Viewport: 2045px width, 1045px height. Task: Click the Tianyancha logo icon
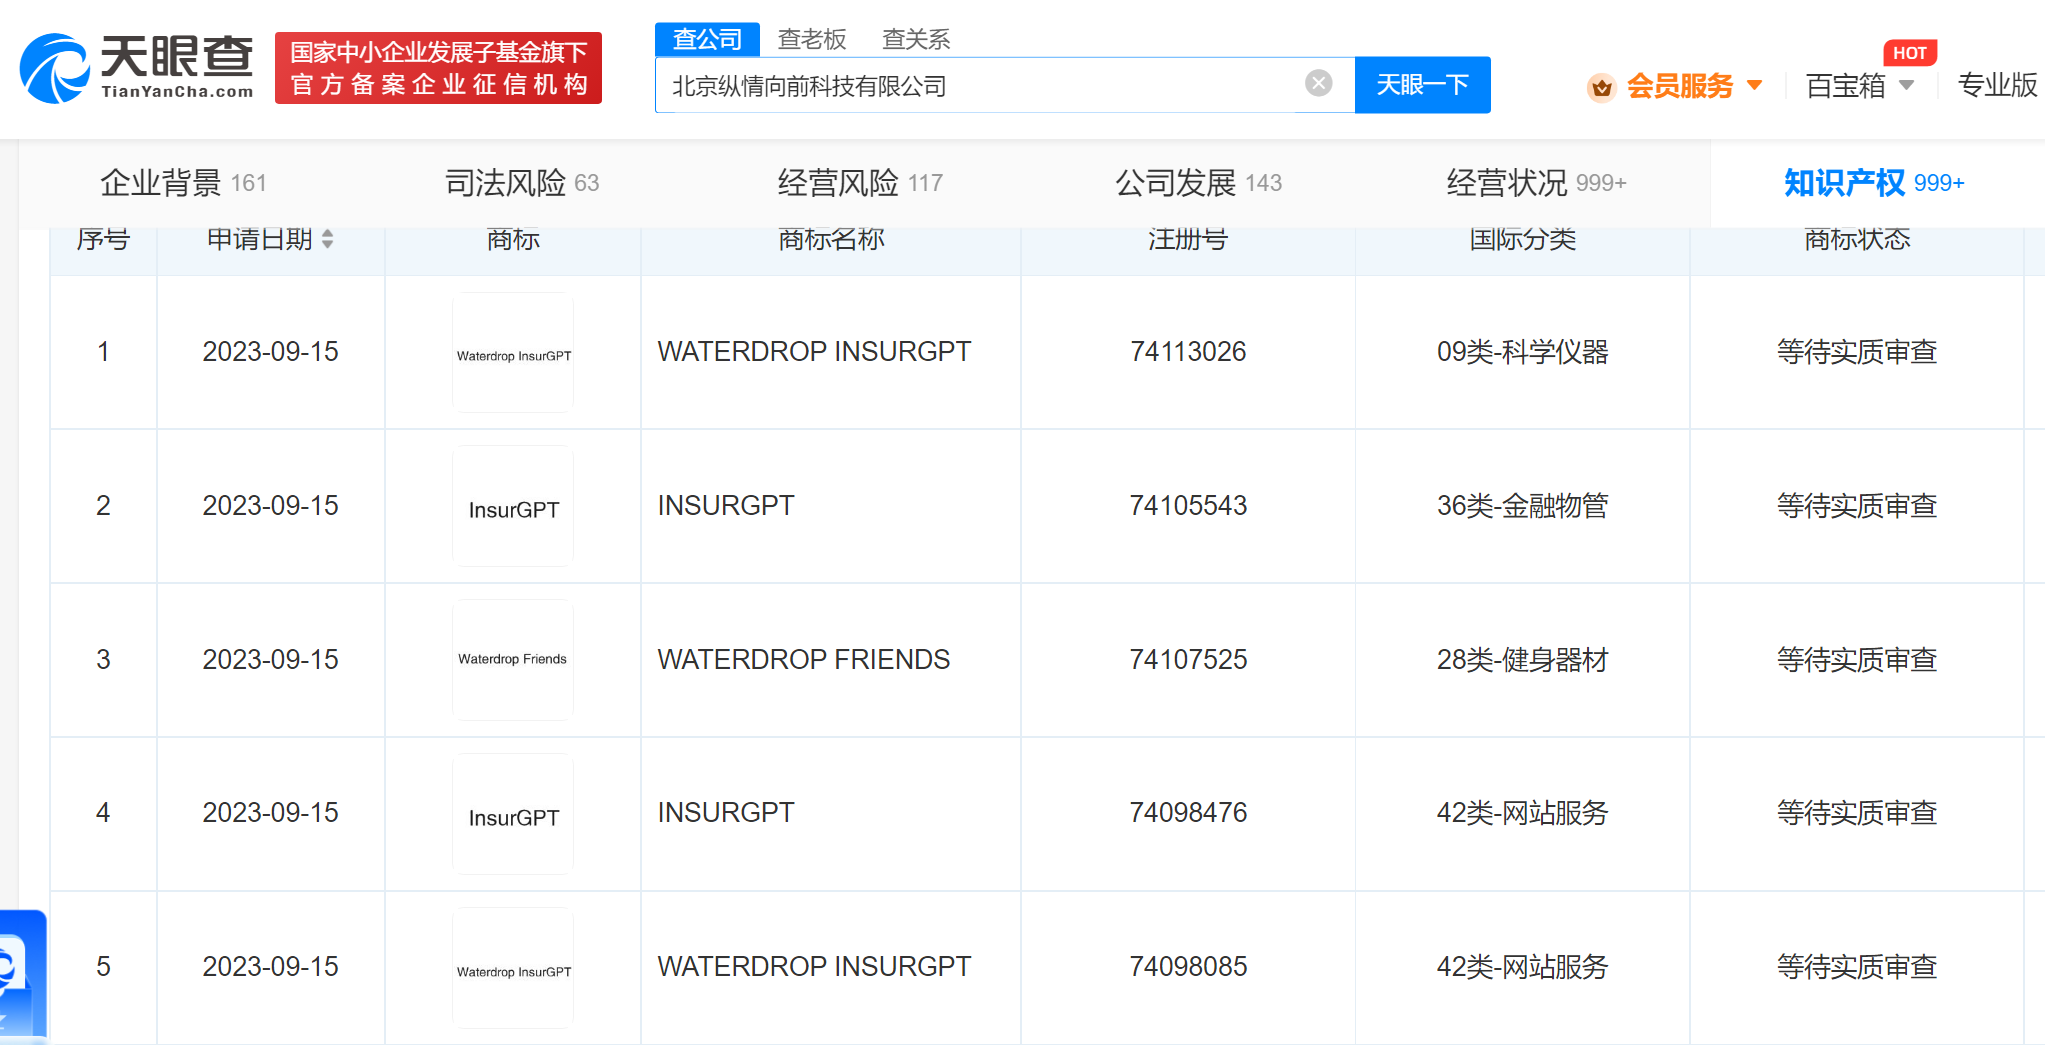point(57,67)
